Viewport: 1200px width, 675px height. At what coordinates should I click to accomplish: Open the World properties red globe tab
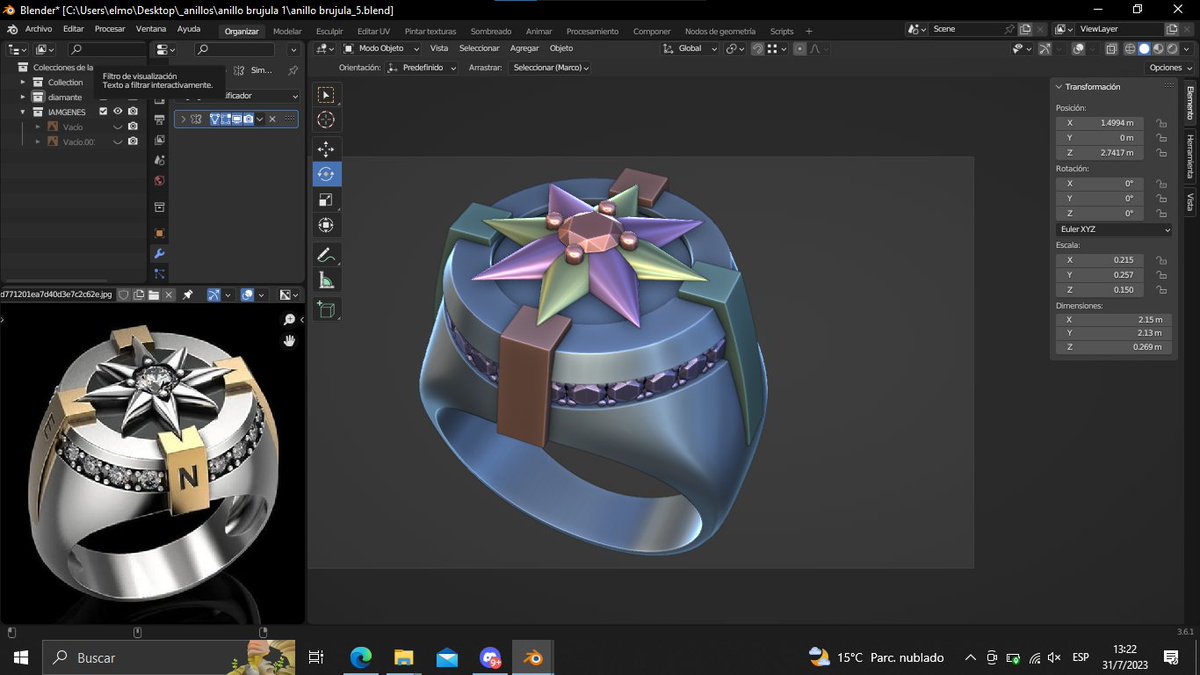click(x=159, y=181)
